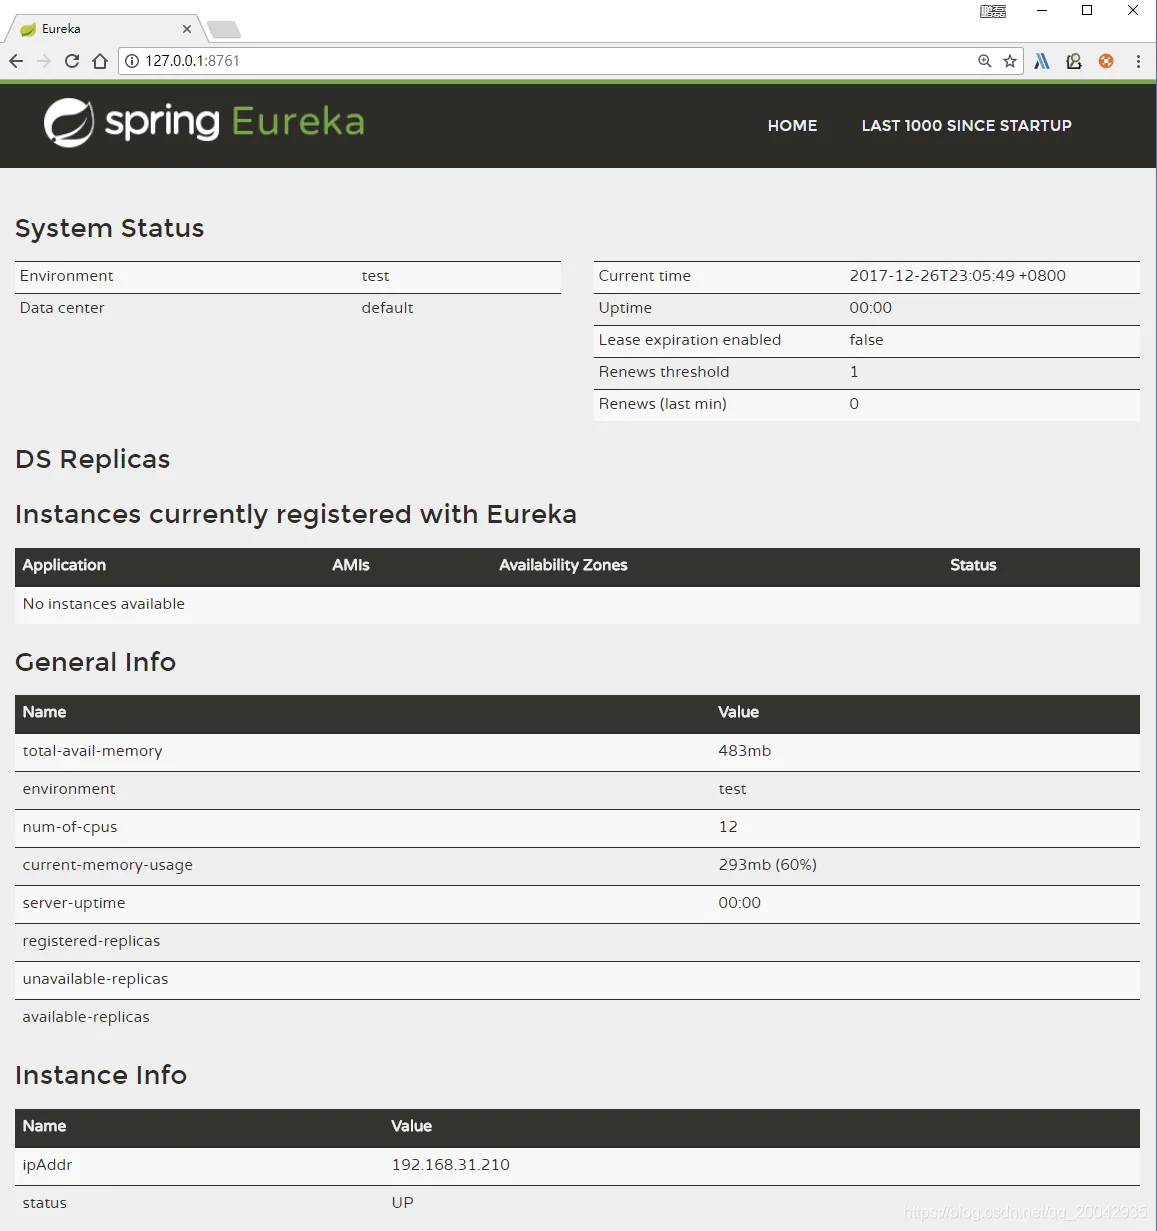
Task: Open the Evernote-style extension icon
Action: (1074, 61)
